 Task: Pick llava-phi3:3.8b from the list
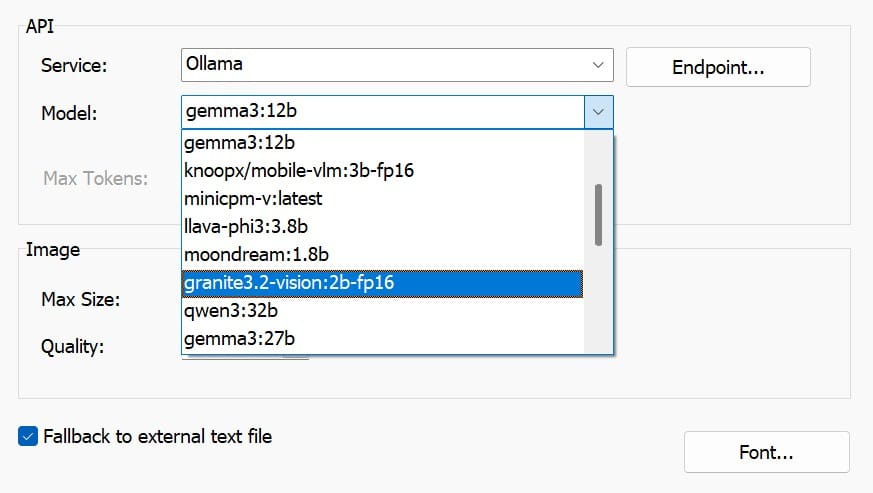(382, 226)
